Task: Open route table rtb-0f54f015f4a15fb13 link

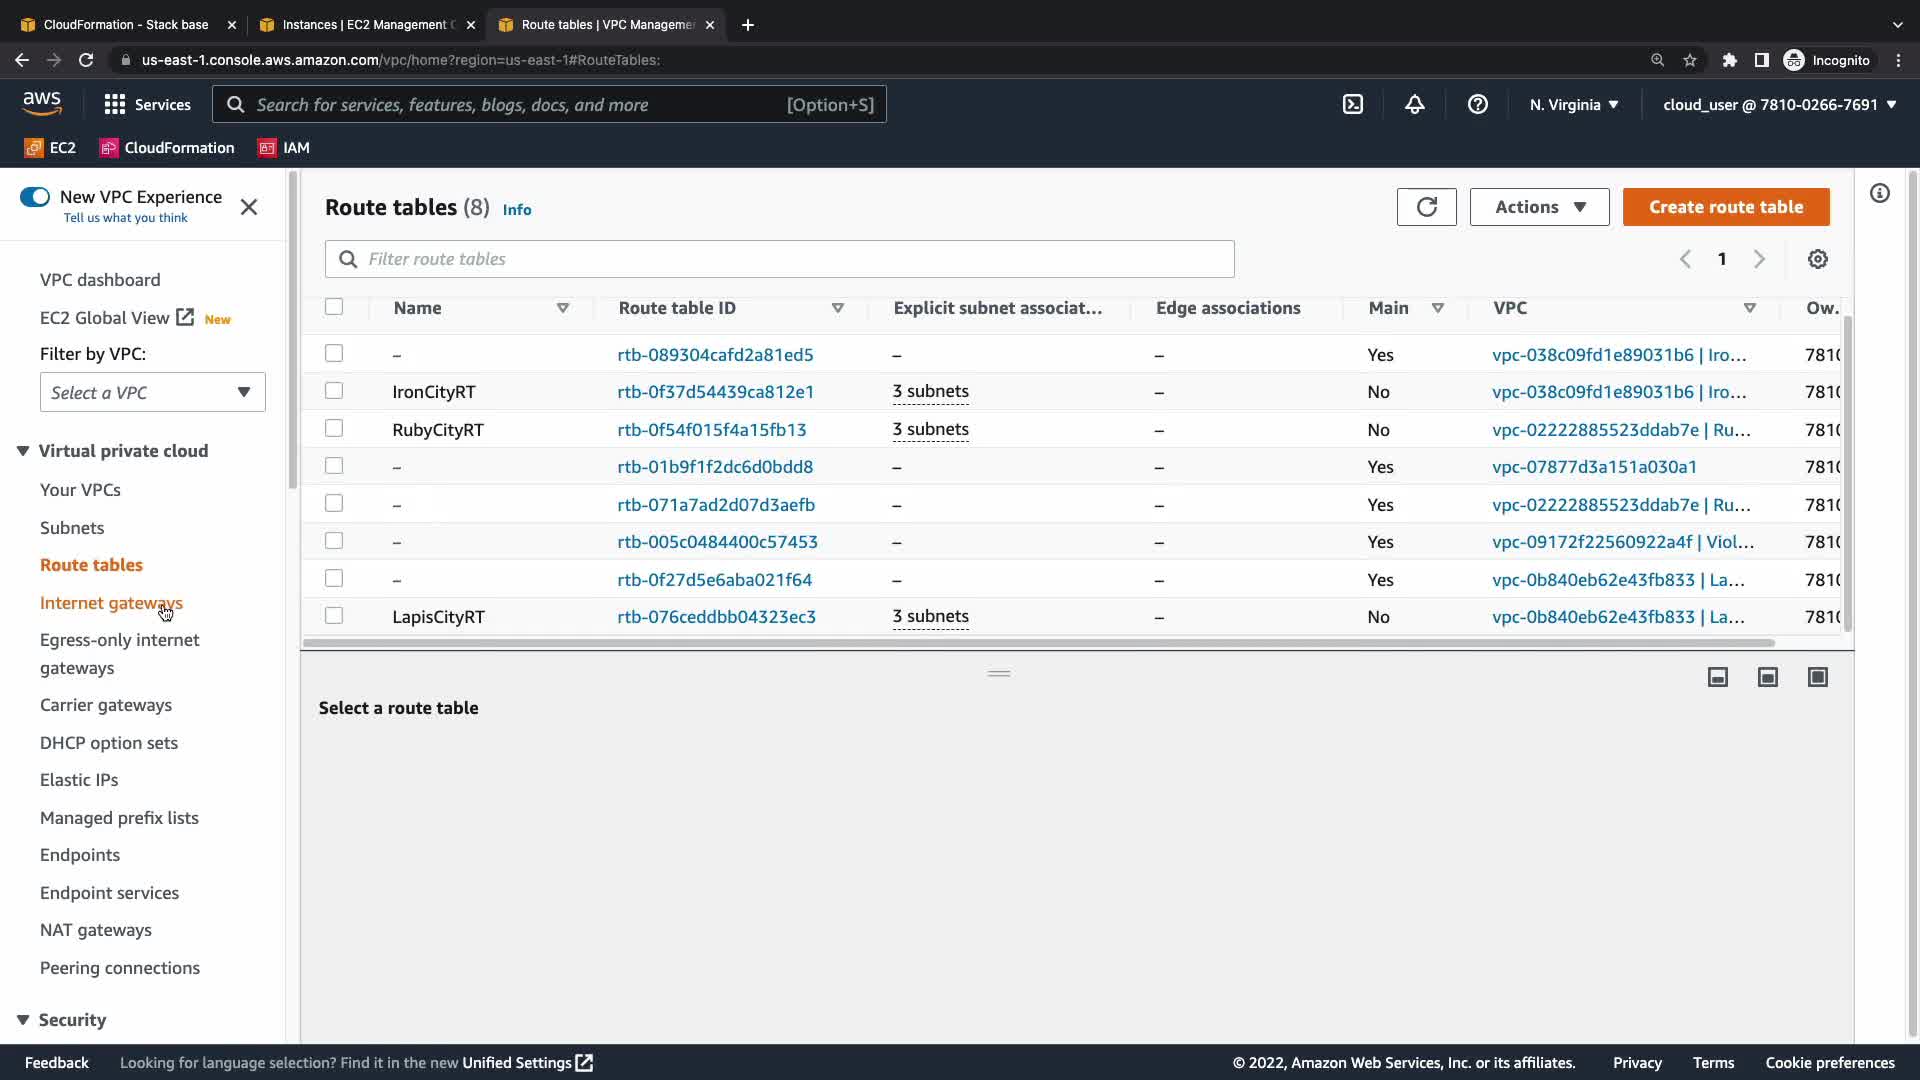Action: point(711,429)
